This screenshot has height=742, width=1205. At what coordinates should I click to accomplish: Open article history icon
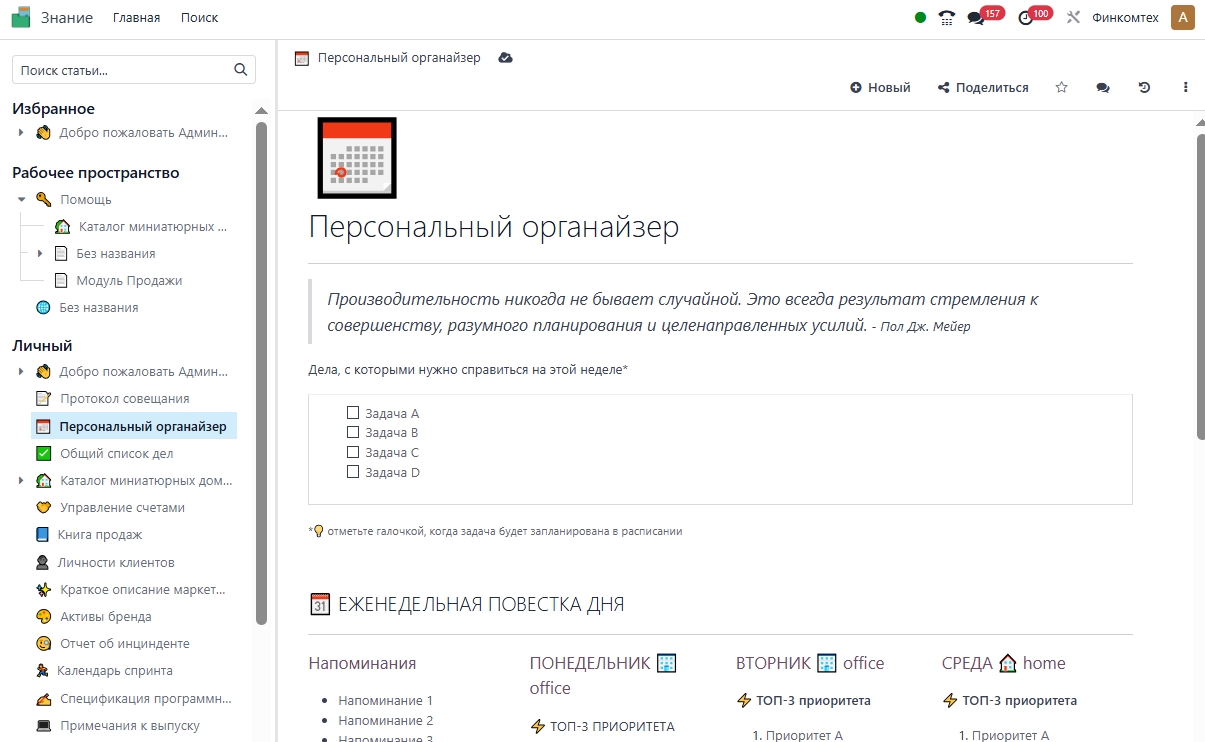click(x=1144, y=88)
